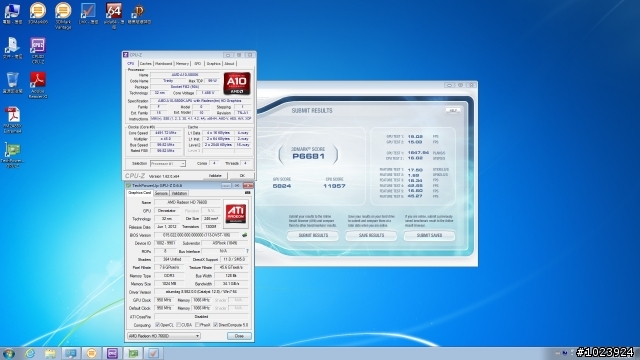Viewport: 640px width, 360px height.
Task: Open the 3DMark06 desktop shortcut
Action: [38, 13]
